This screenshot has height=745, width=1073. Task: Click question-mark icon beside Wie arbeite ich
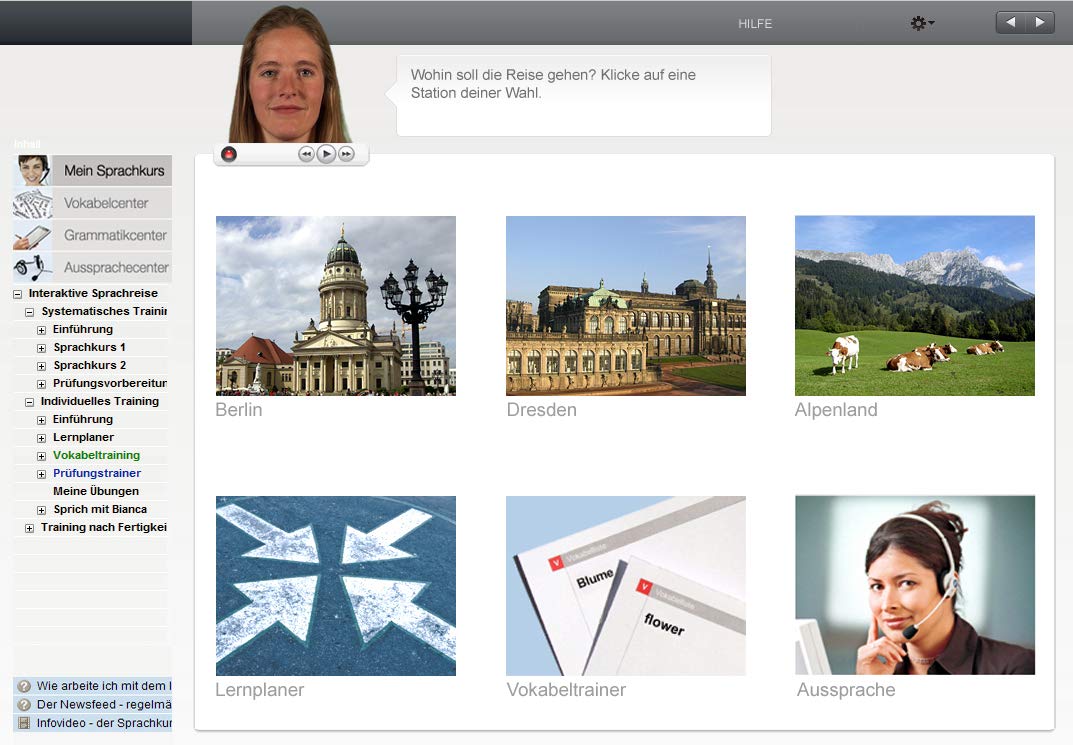click(24, 685)
